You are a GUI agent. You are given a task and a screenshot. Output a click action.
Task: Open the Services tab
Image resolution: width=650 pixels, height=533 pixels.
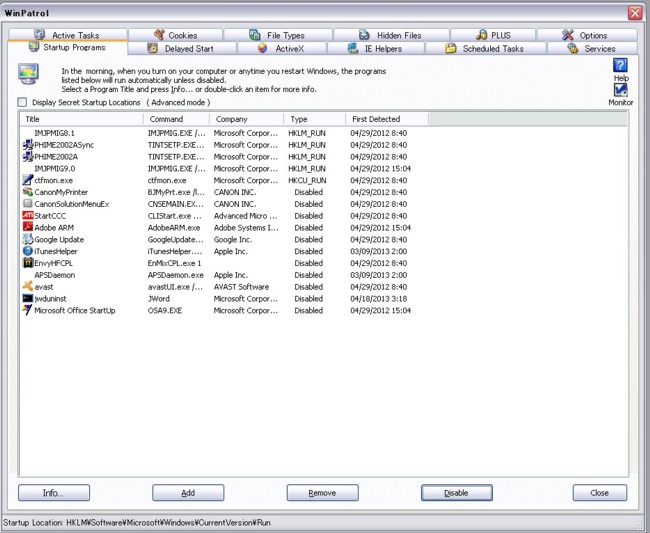[592, 48]
